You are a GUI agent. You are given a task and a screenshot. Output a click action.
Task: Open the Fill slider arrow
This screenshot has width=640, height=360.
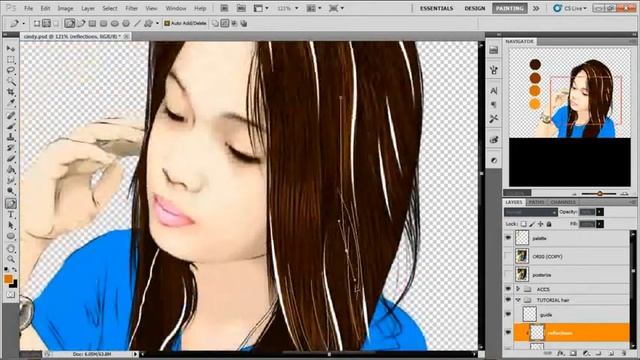[600, 224]
